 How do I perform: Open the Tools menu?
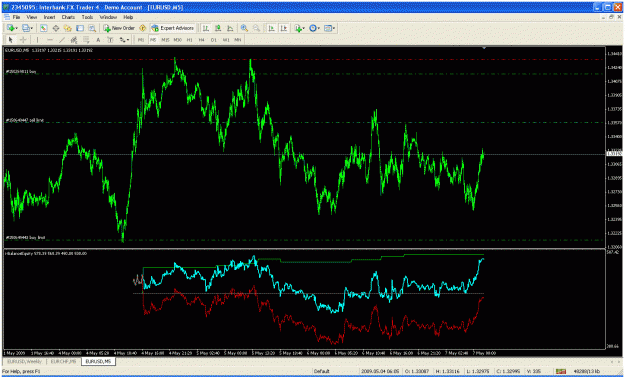point(87,17)
